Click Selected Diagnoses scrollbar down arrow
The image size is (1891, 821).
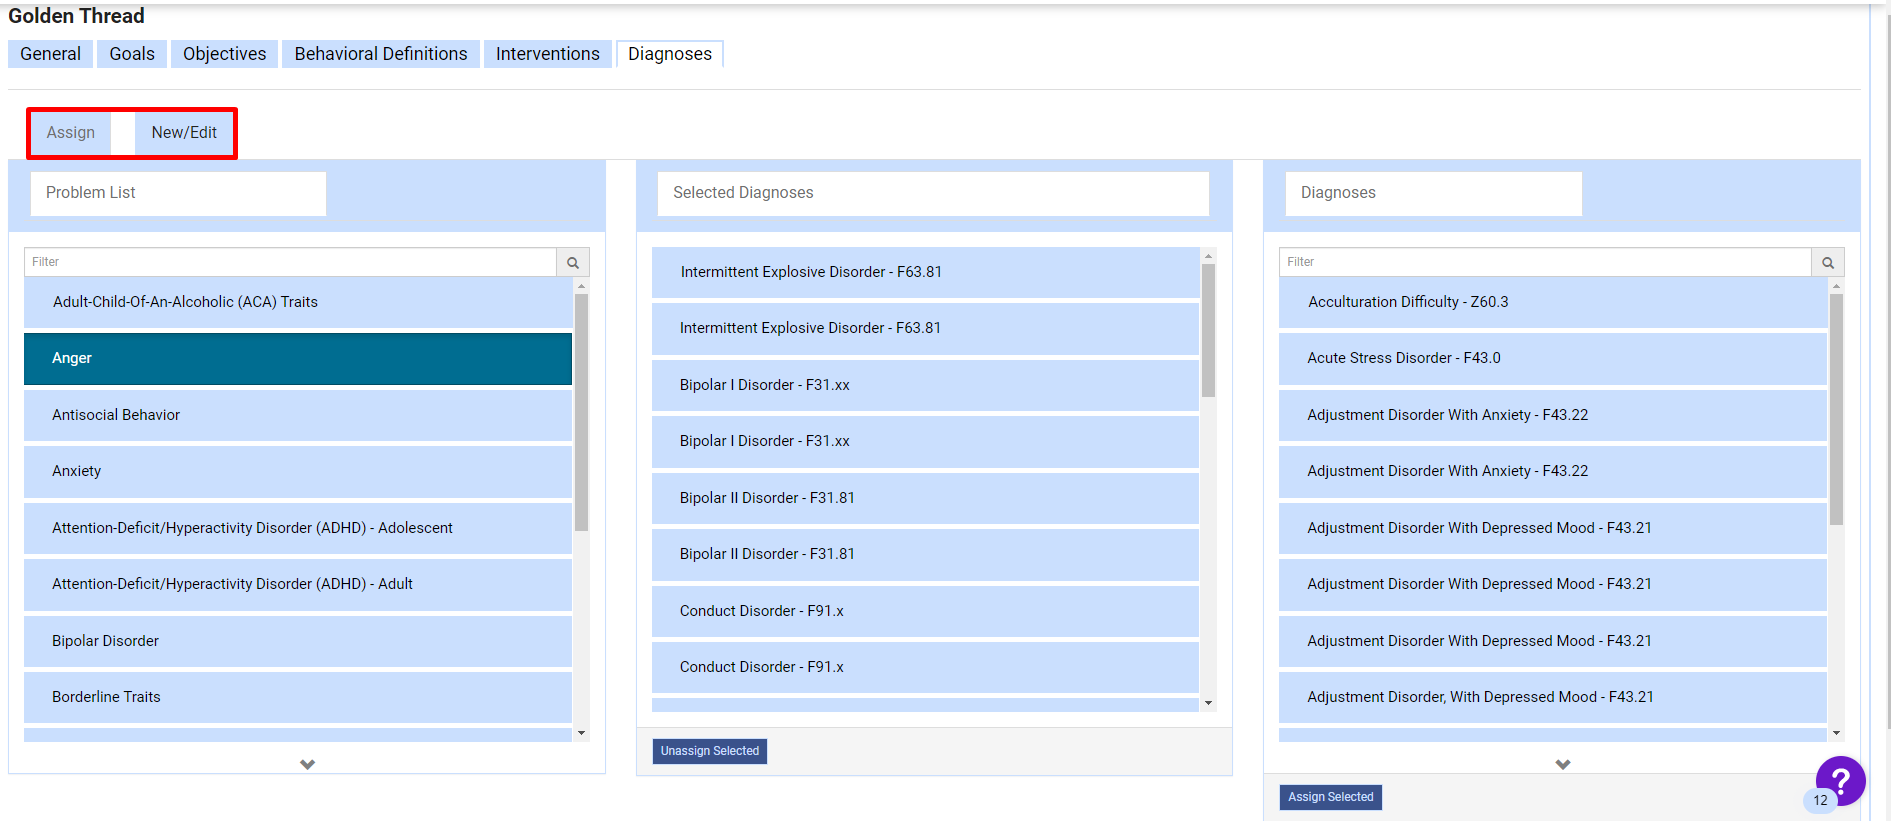[1208, 703]
